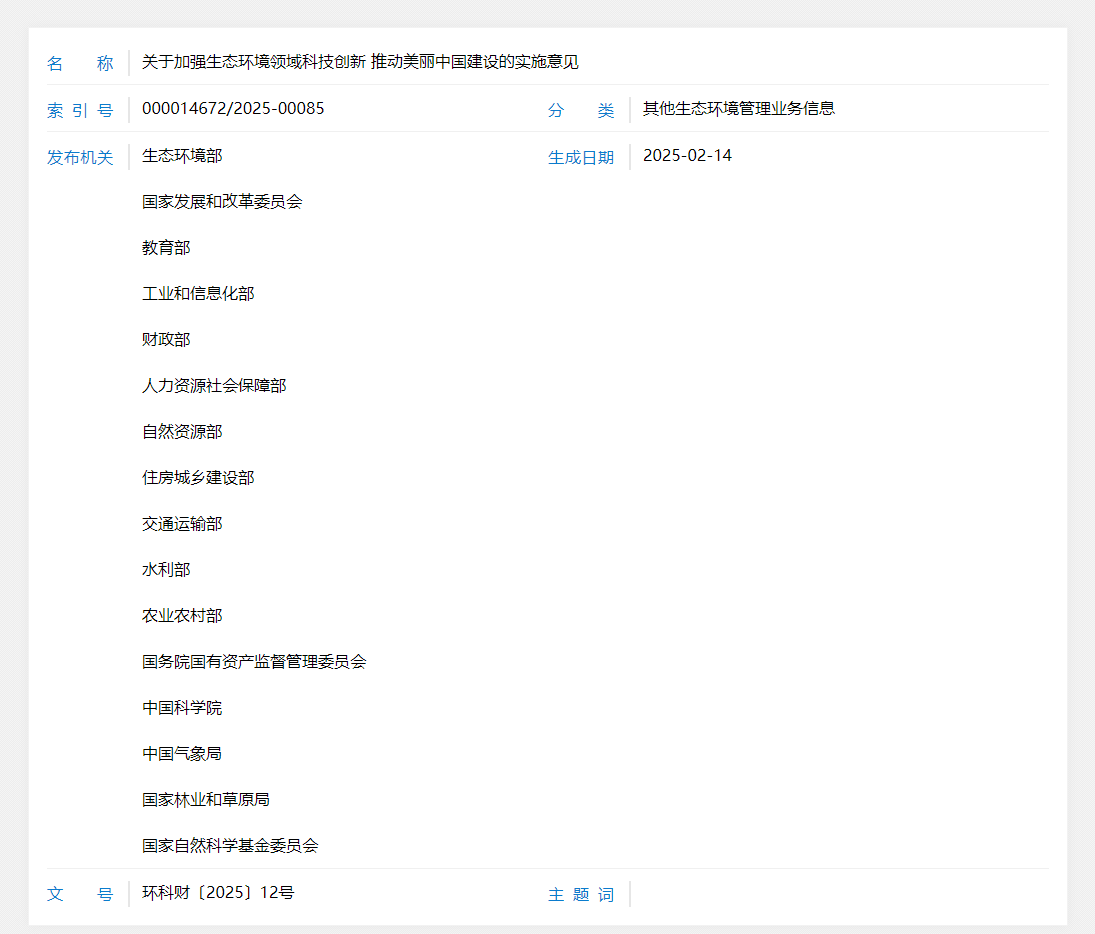Click the agency 国家林业和草原局
1095x934 pixels.
coord(206,800)
